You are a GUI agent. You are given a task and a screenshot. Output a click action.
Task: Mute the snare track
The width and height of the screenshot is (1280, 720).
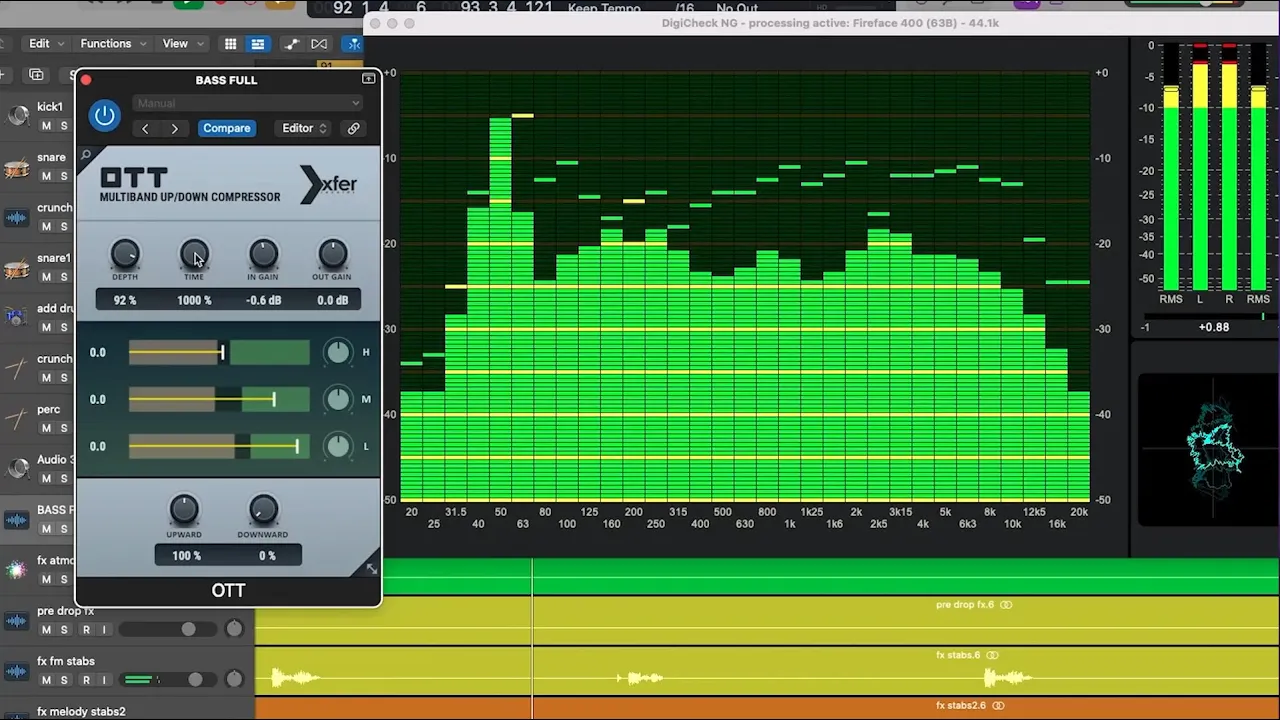pos(46,176)
